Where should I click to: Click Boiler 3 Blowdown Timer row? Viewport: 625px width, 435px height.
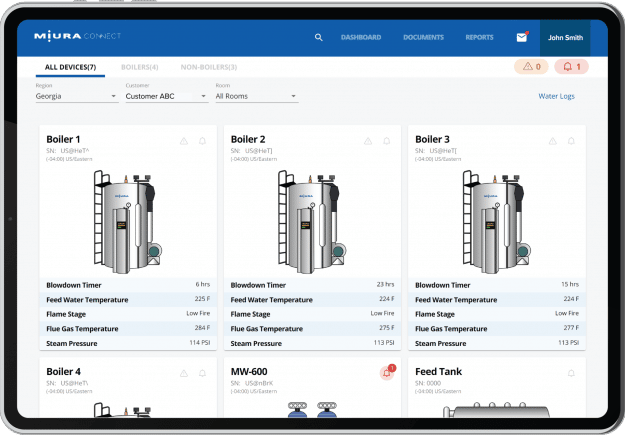[x=497, y=285]
